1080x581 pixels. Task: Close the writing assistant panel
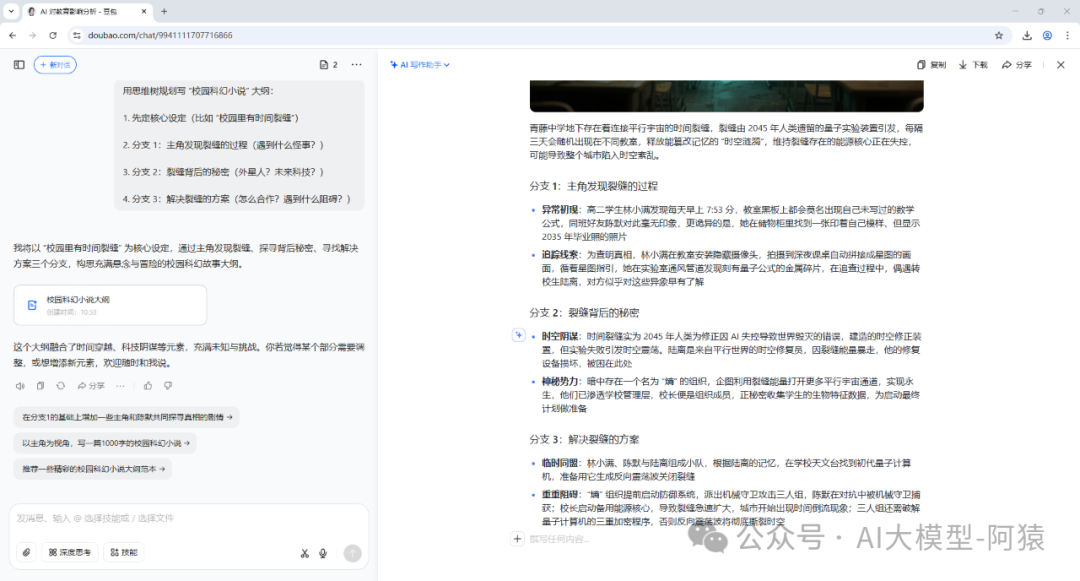click(x=1061, y=65)
